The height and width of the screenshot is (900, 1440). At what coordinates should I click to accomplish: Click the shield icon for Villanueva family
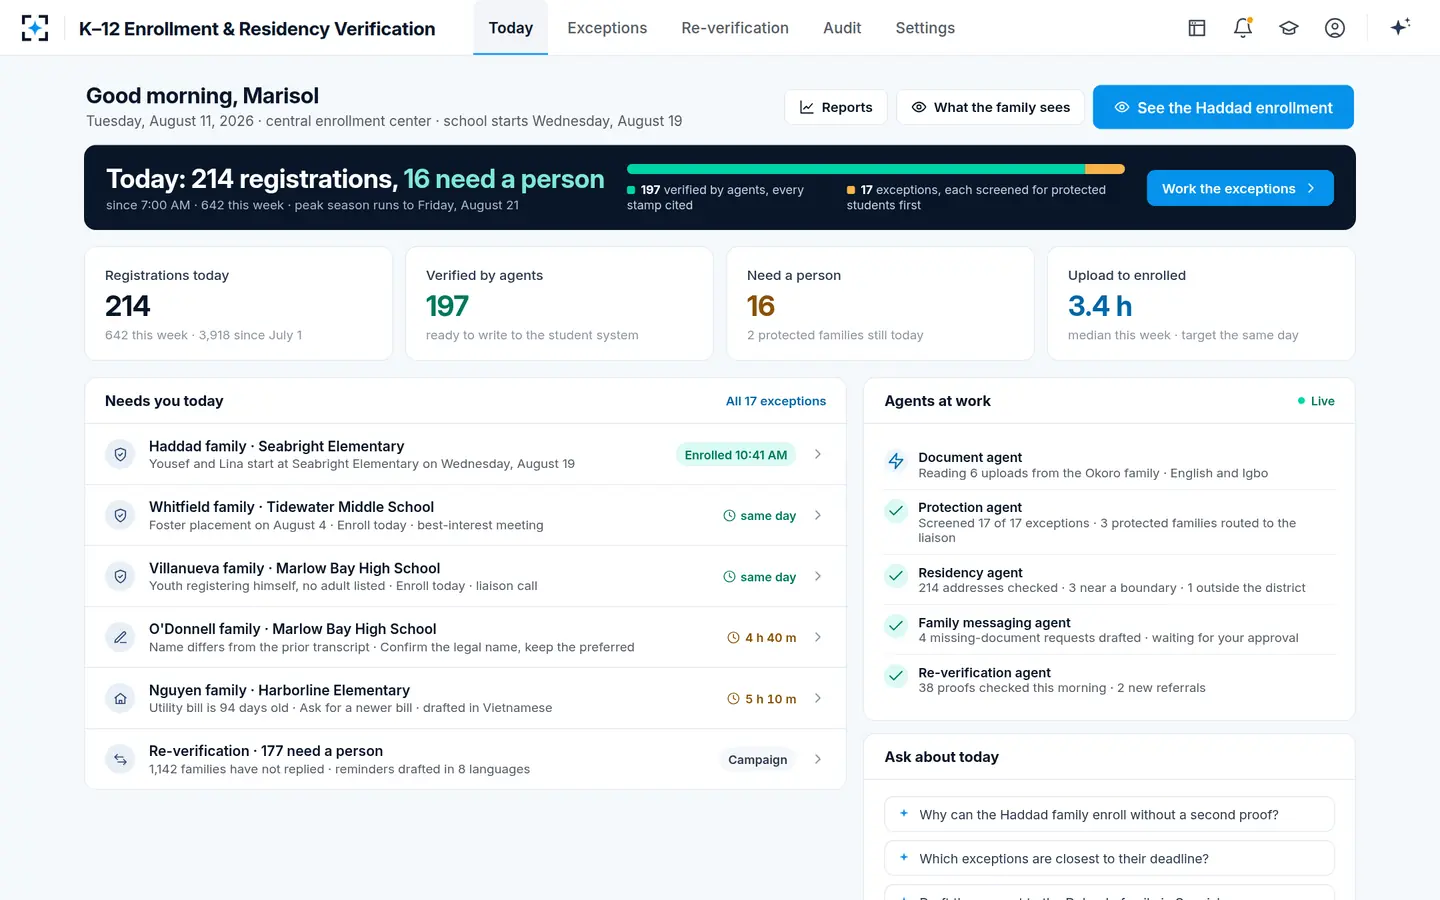[120, 576]
